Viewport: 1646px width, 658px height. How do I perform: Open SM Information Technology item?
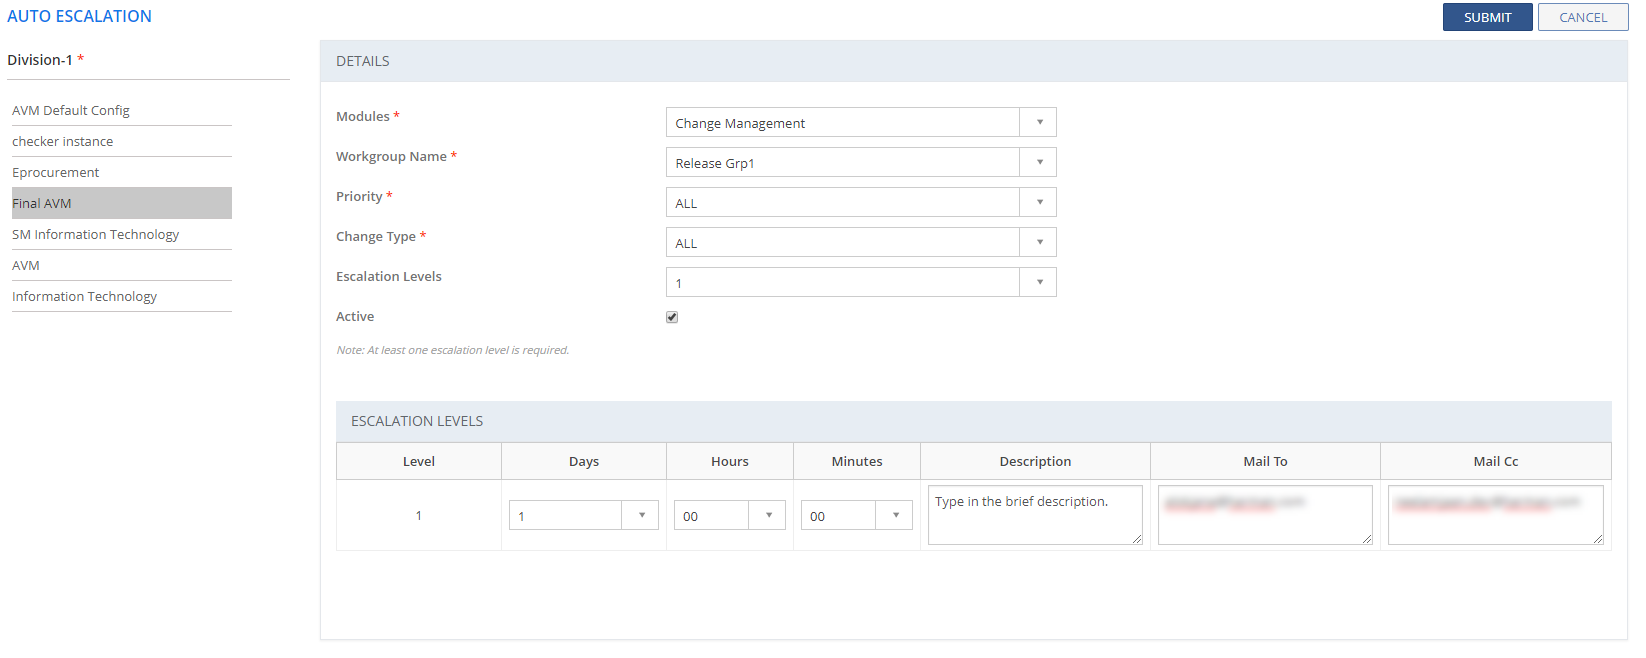[96, 234]
